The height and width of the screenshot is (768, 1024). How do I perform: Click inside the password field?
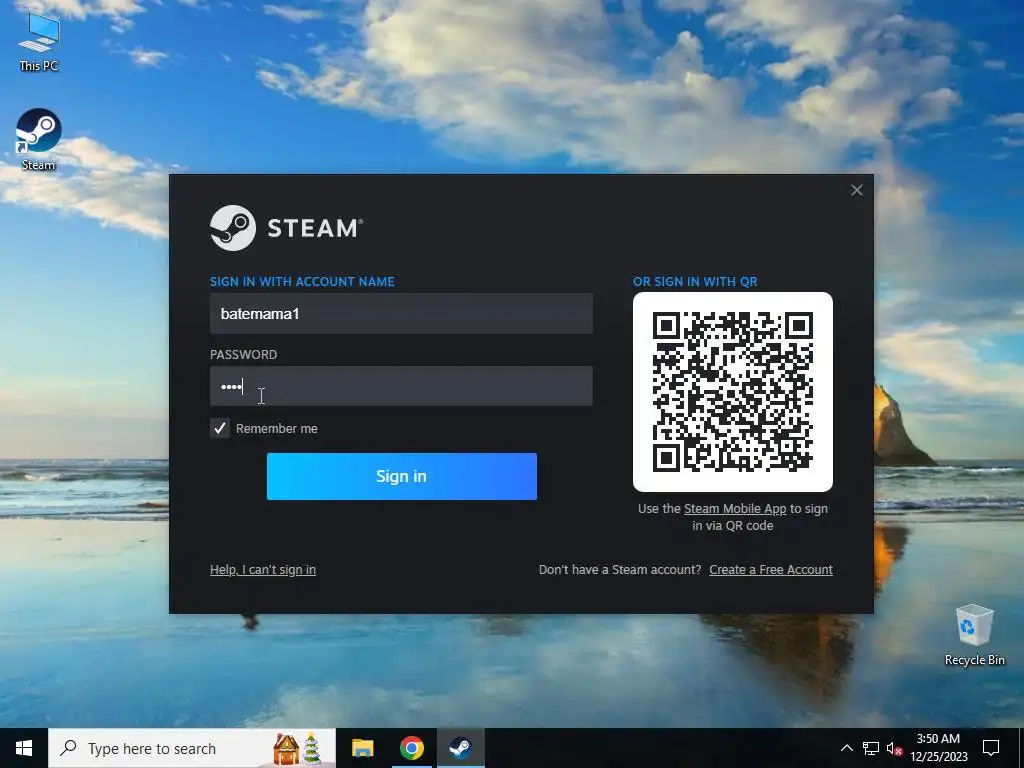pos(402,386)
